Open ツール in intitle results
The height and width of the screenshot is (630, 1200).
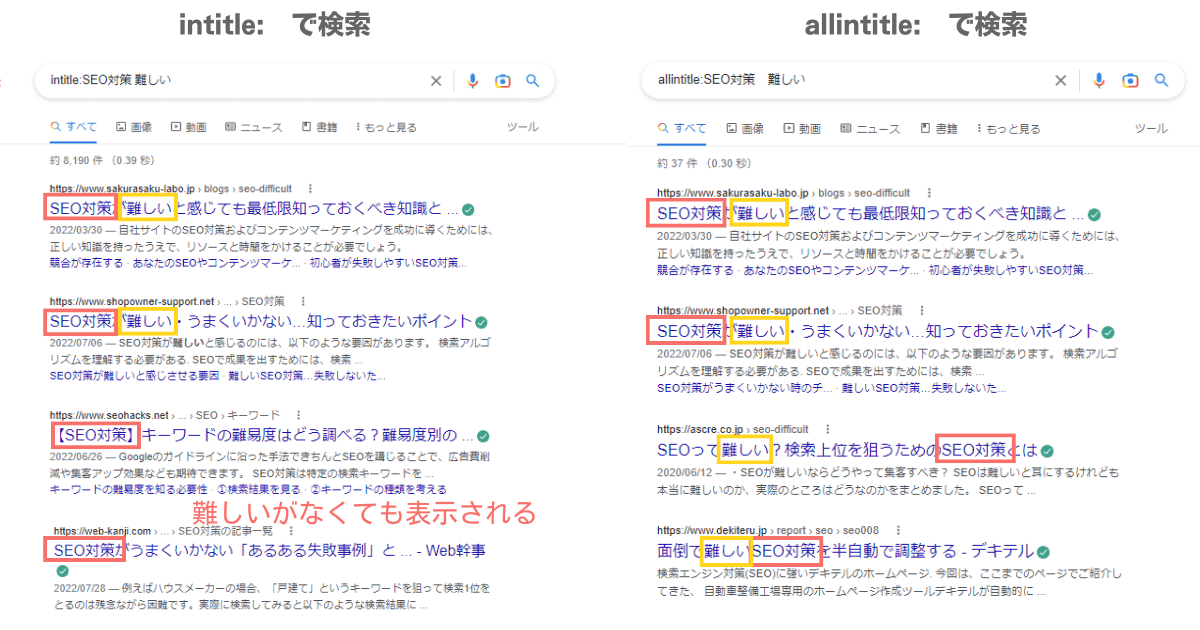click(x=523, y=127)
